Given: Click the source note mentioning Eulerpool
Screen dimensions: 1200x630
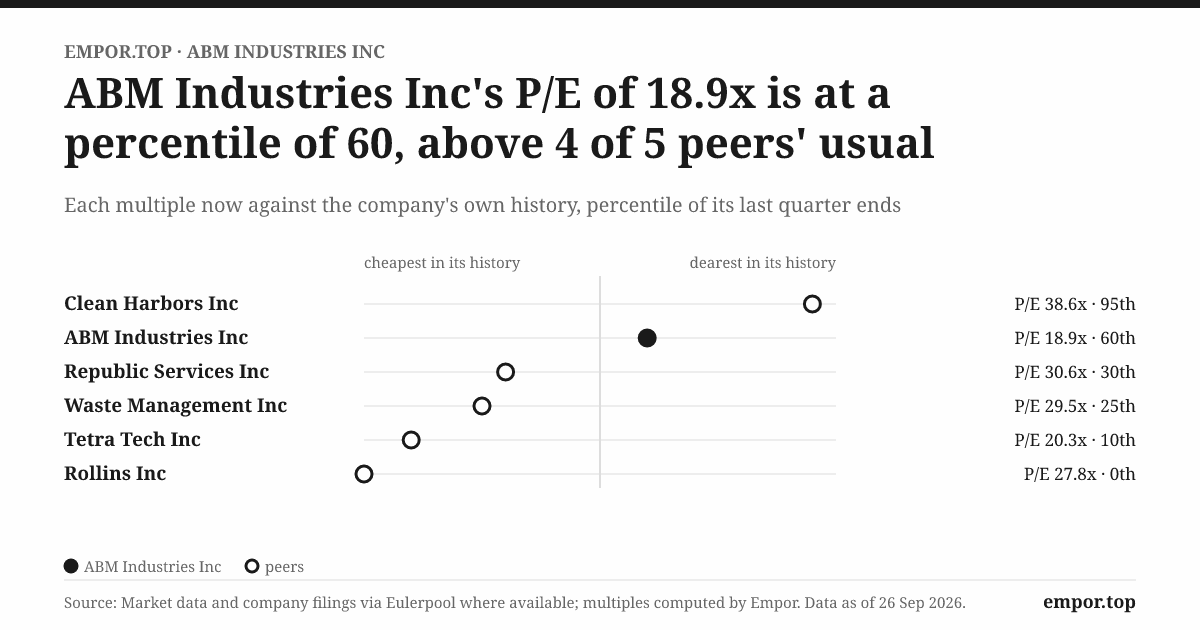Looking at the screenshot, I should pos(515,603).
